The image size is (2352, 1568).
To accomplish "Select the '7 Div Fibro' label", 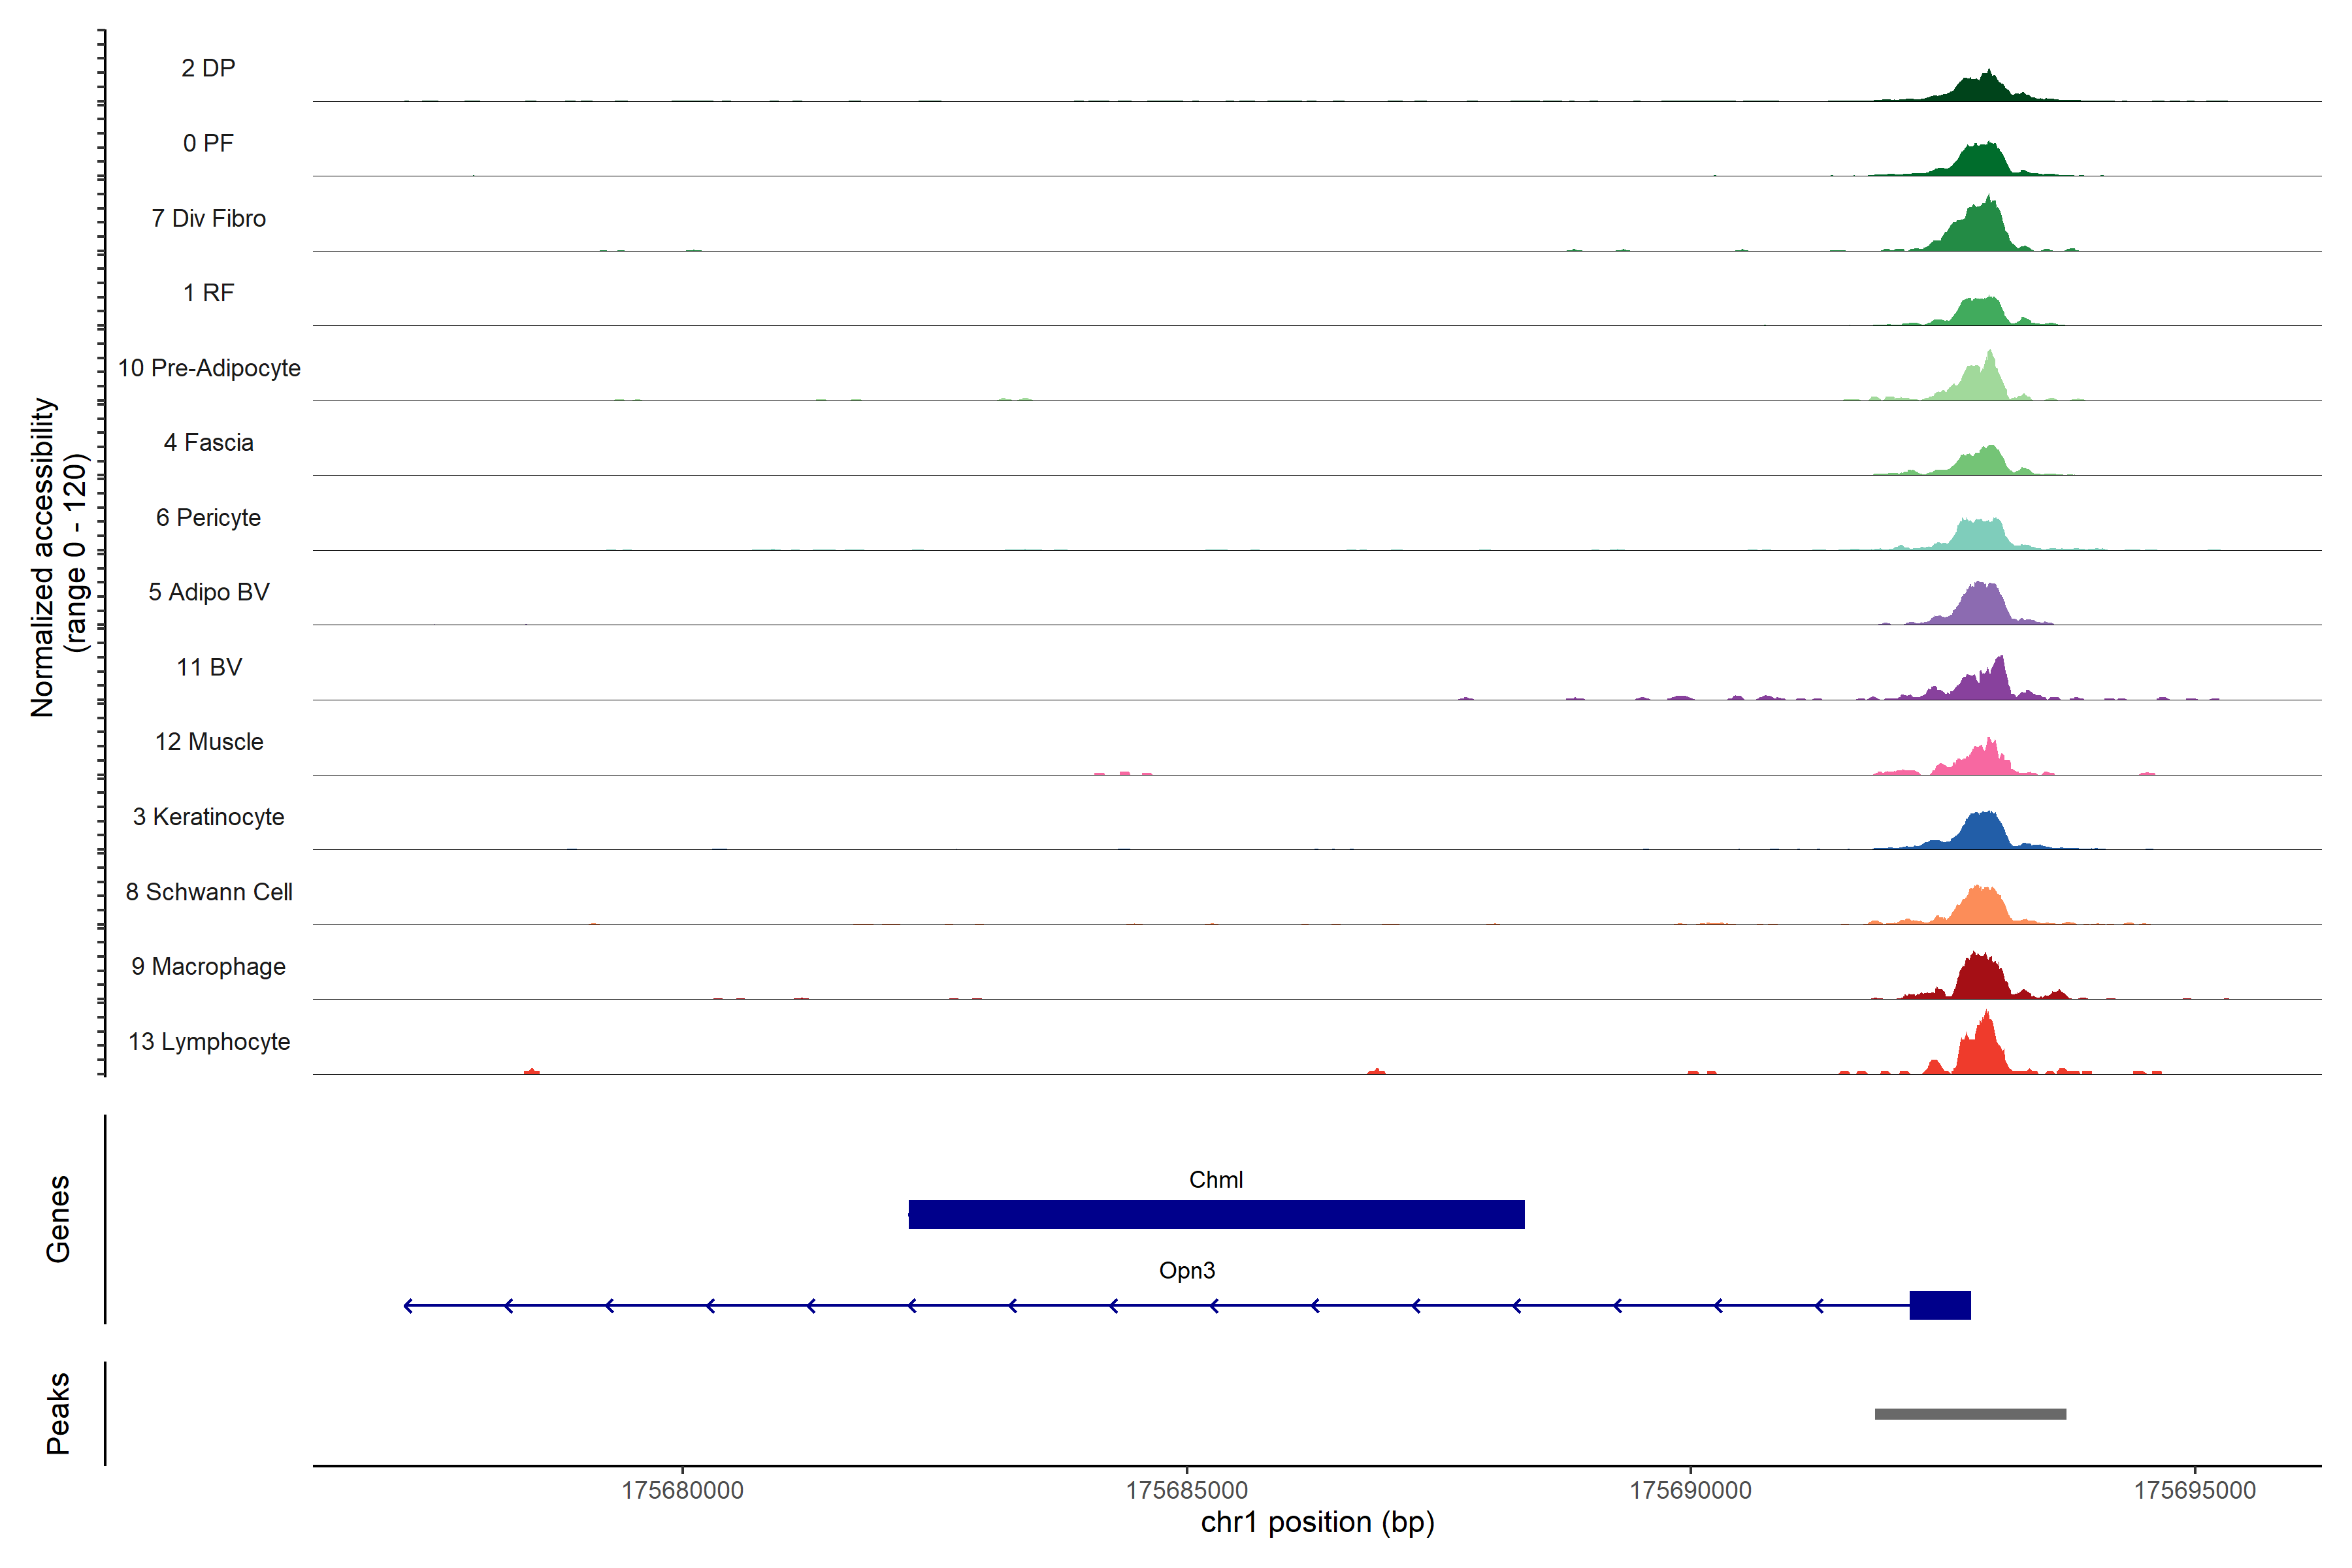I will coord(208,218).
